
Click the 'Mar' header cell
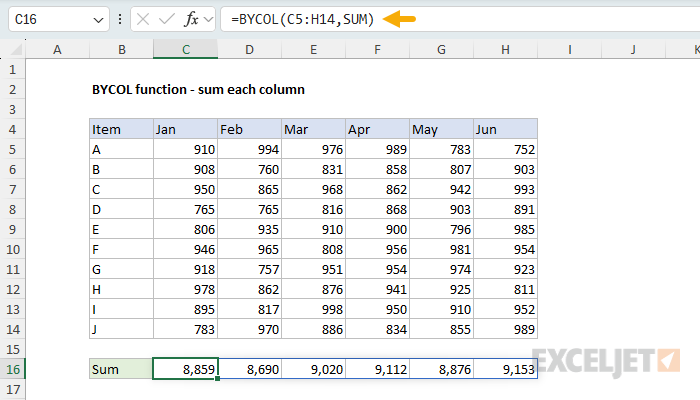(x=313, y=129)
